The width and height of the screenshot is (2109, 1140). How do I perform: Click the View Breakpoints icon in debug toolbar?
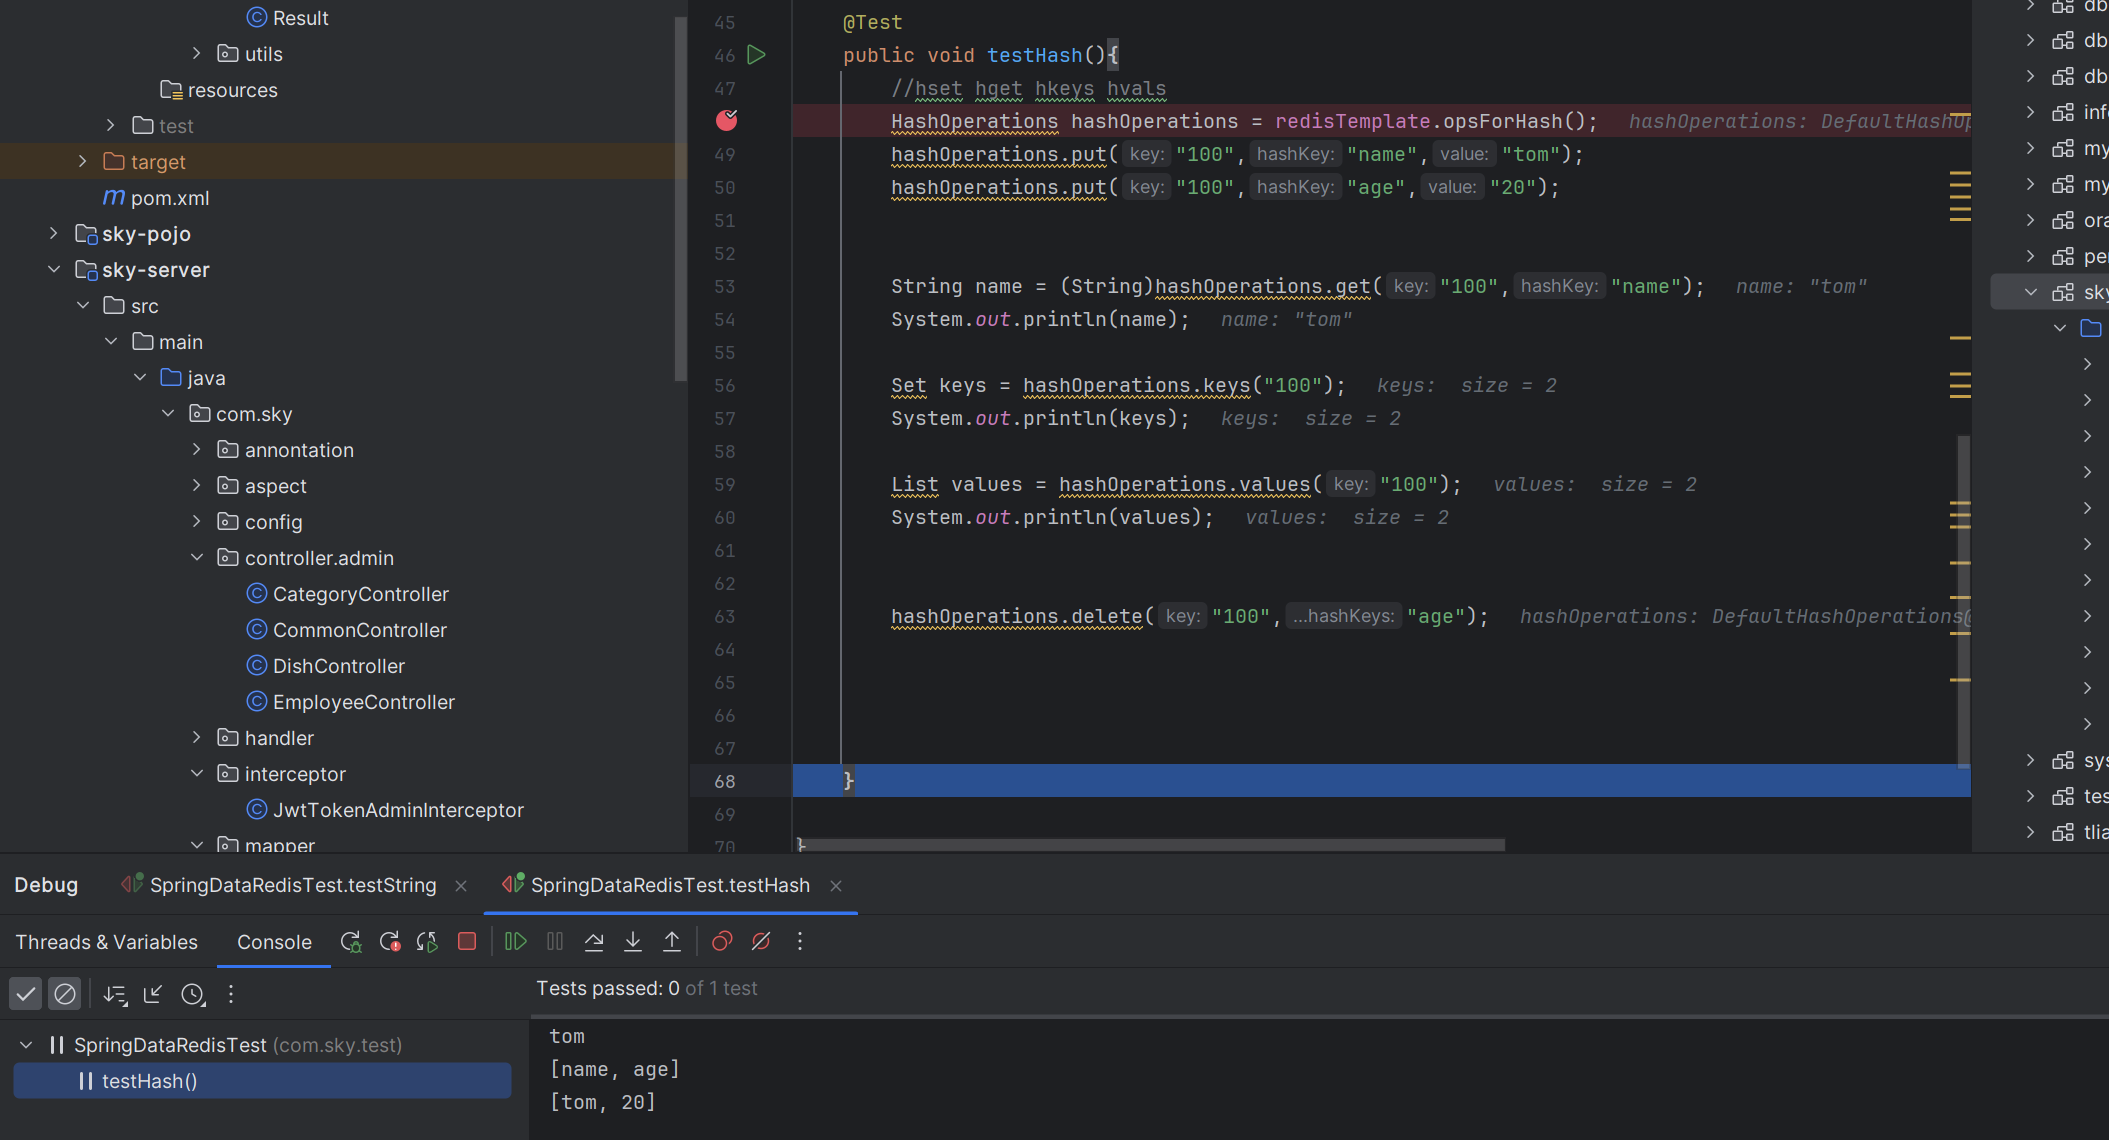(721, 942)
